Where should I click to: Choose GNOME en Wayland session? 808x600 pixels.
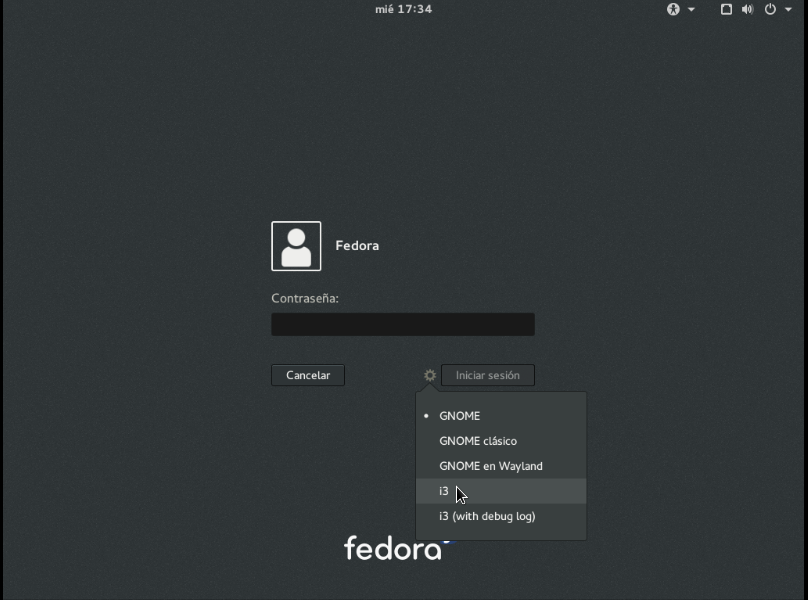[x=501, y=466]
